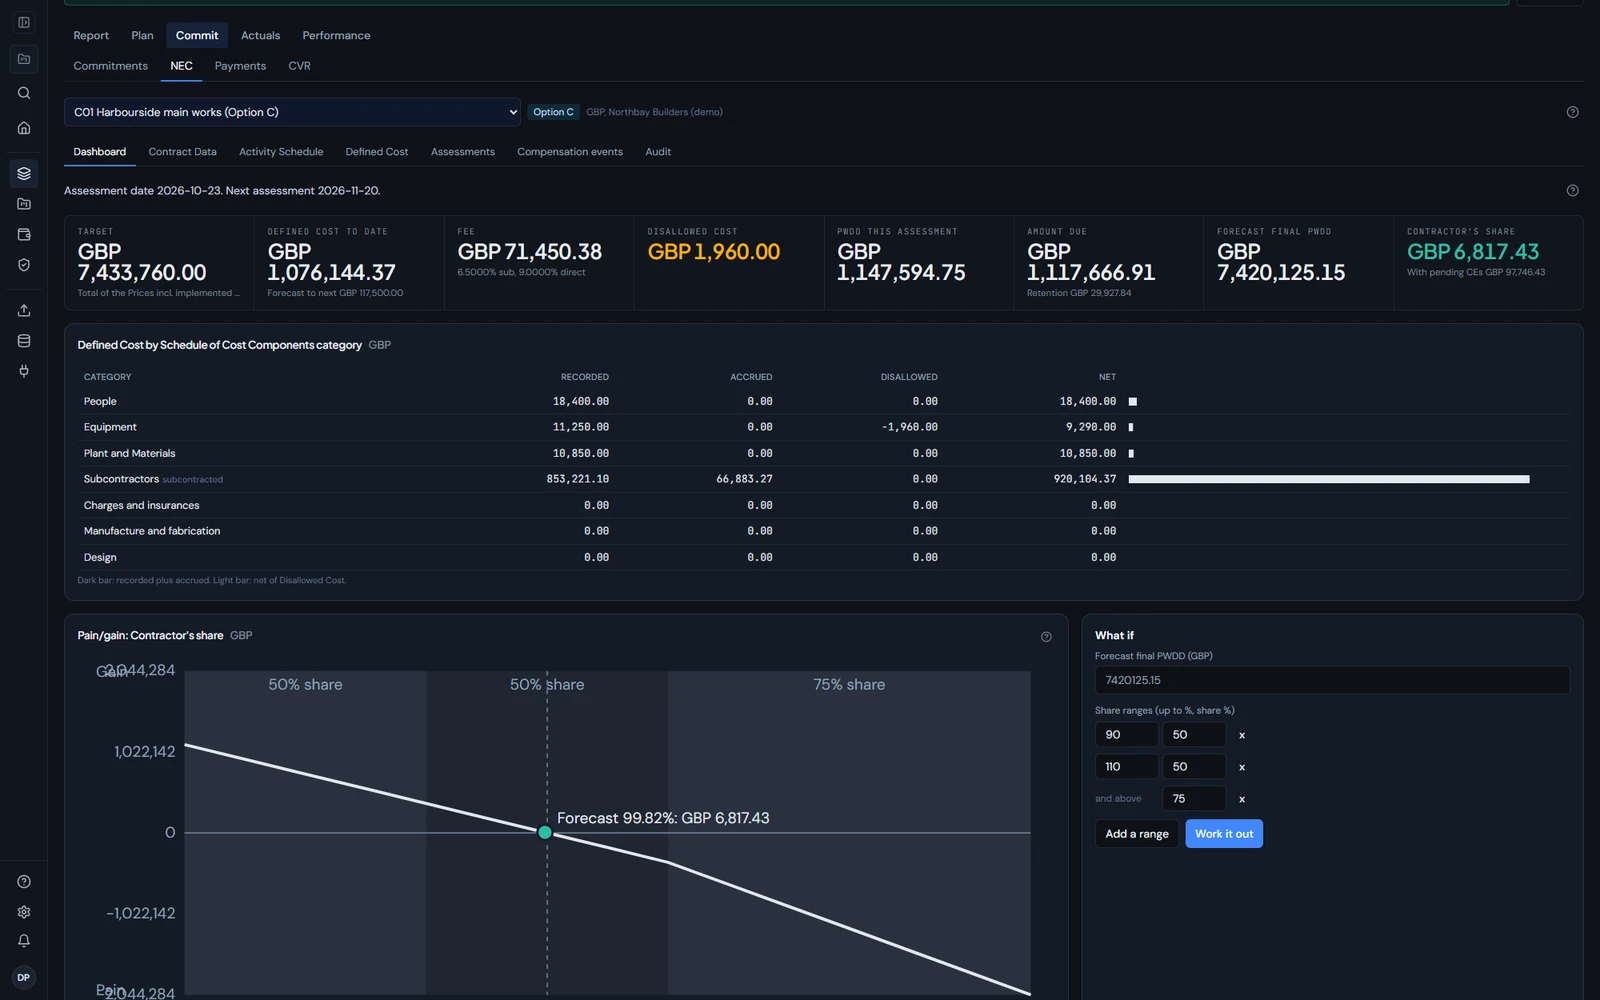Switch to the Plan tab
Image resolution: width=1600 pixels, height=1000 pixels.
pos(142,35)
